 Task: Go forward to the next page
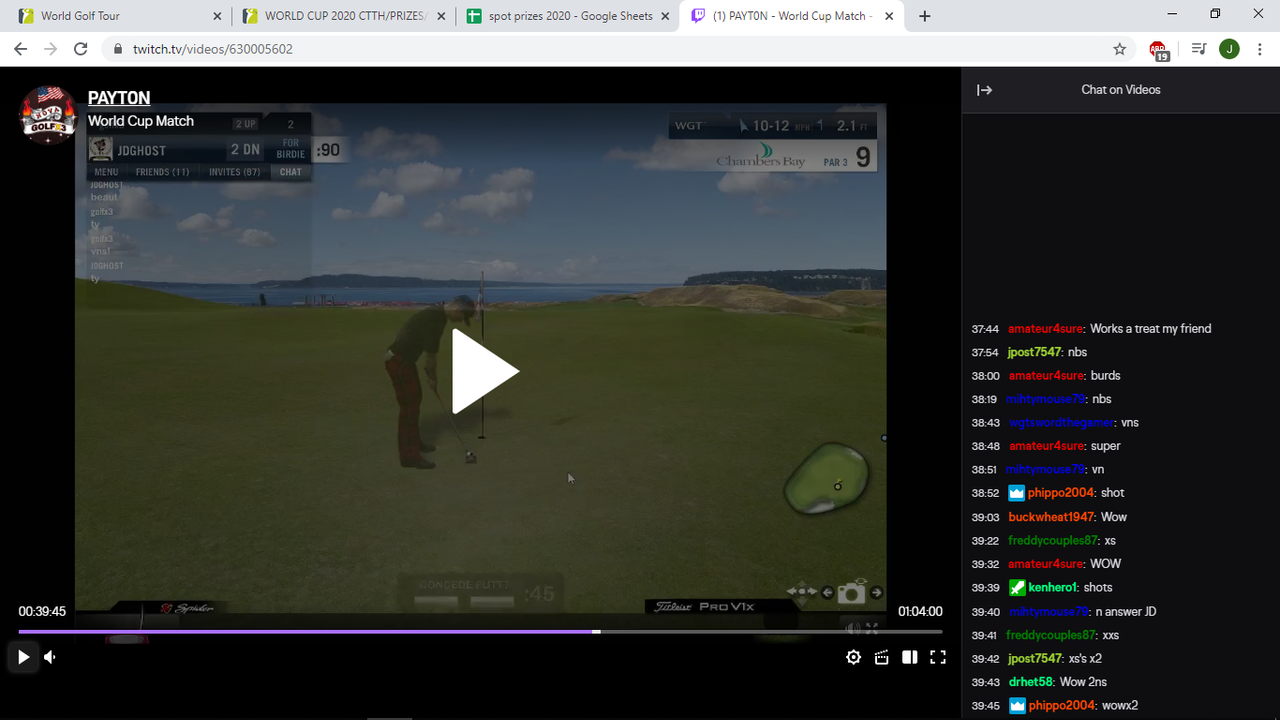50,49
